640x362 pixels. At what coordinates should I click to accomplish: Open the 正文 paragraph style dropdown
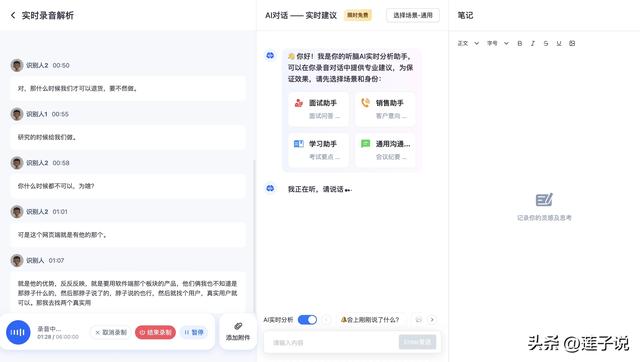(468, 43)
